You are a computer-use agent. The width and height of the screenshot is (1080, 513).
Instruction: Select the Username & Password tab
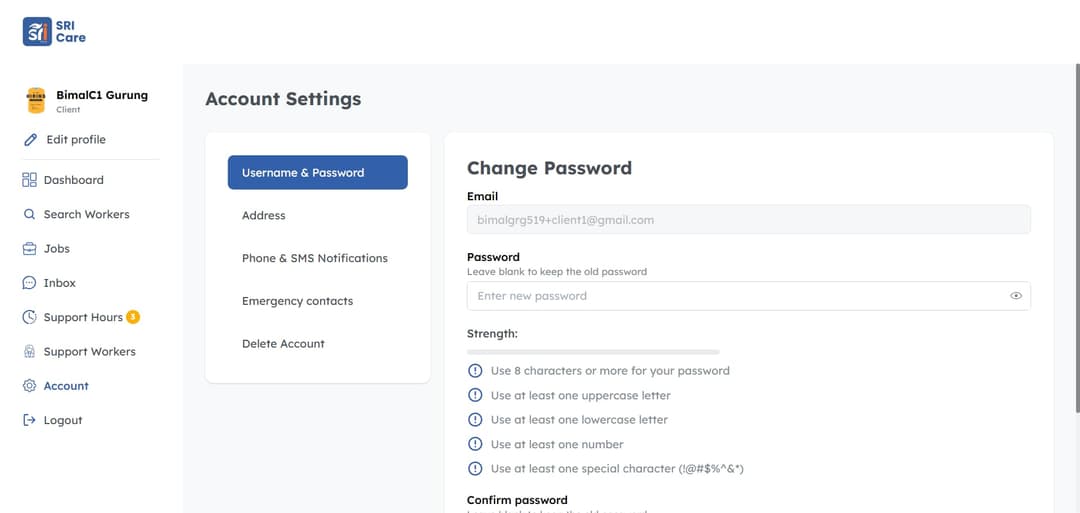(x=317, y=172)
